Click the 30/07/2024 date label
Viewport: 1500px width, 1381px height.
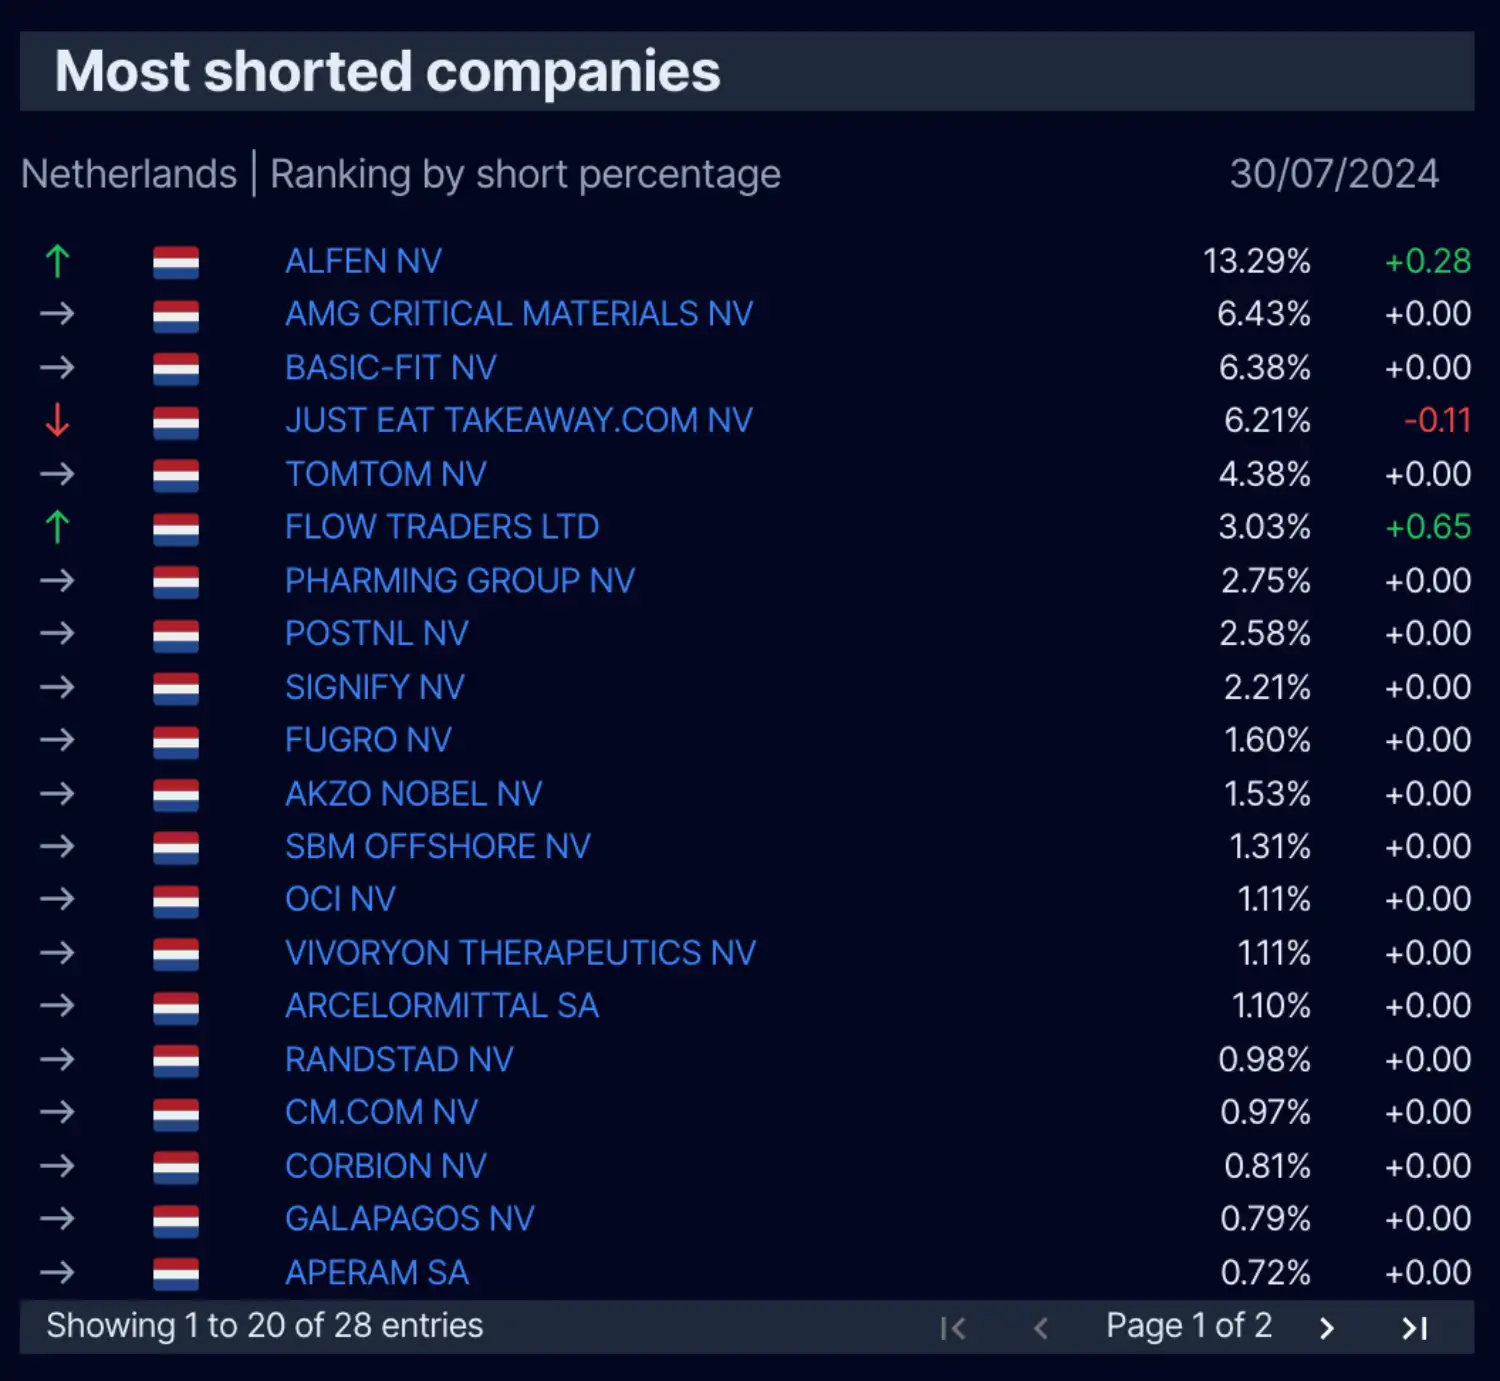[1334, 174]
